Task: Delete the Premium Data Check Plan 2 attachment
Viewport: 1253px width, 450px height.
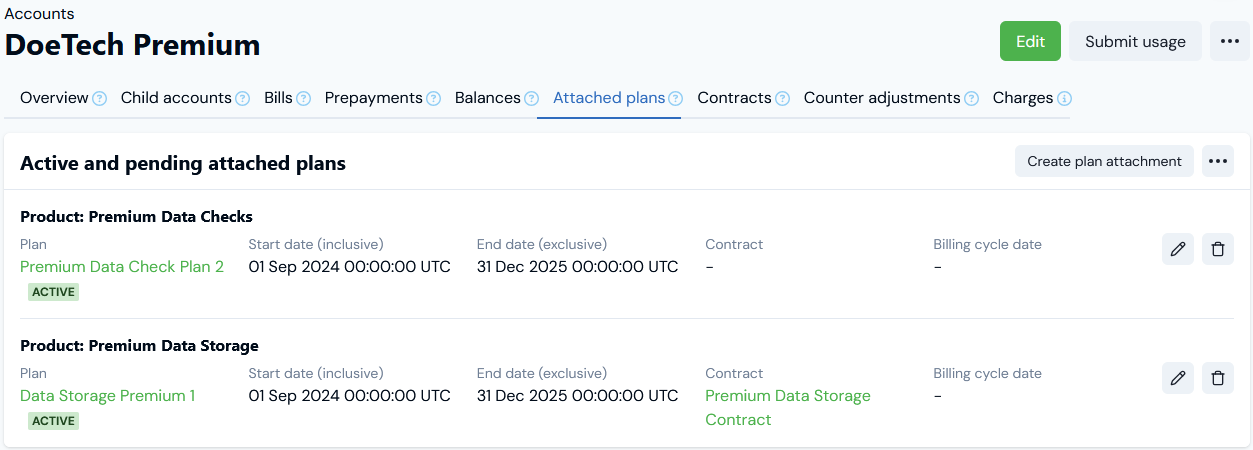Action: pyautogui.click(x=1217, y=249)
